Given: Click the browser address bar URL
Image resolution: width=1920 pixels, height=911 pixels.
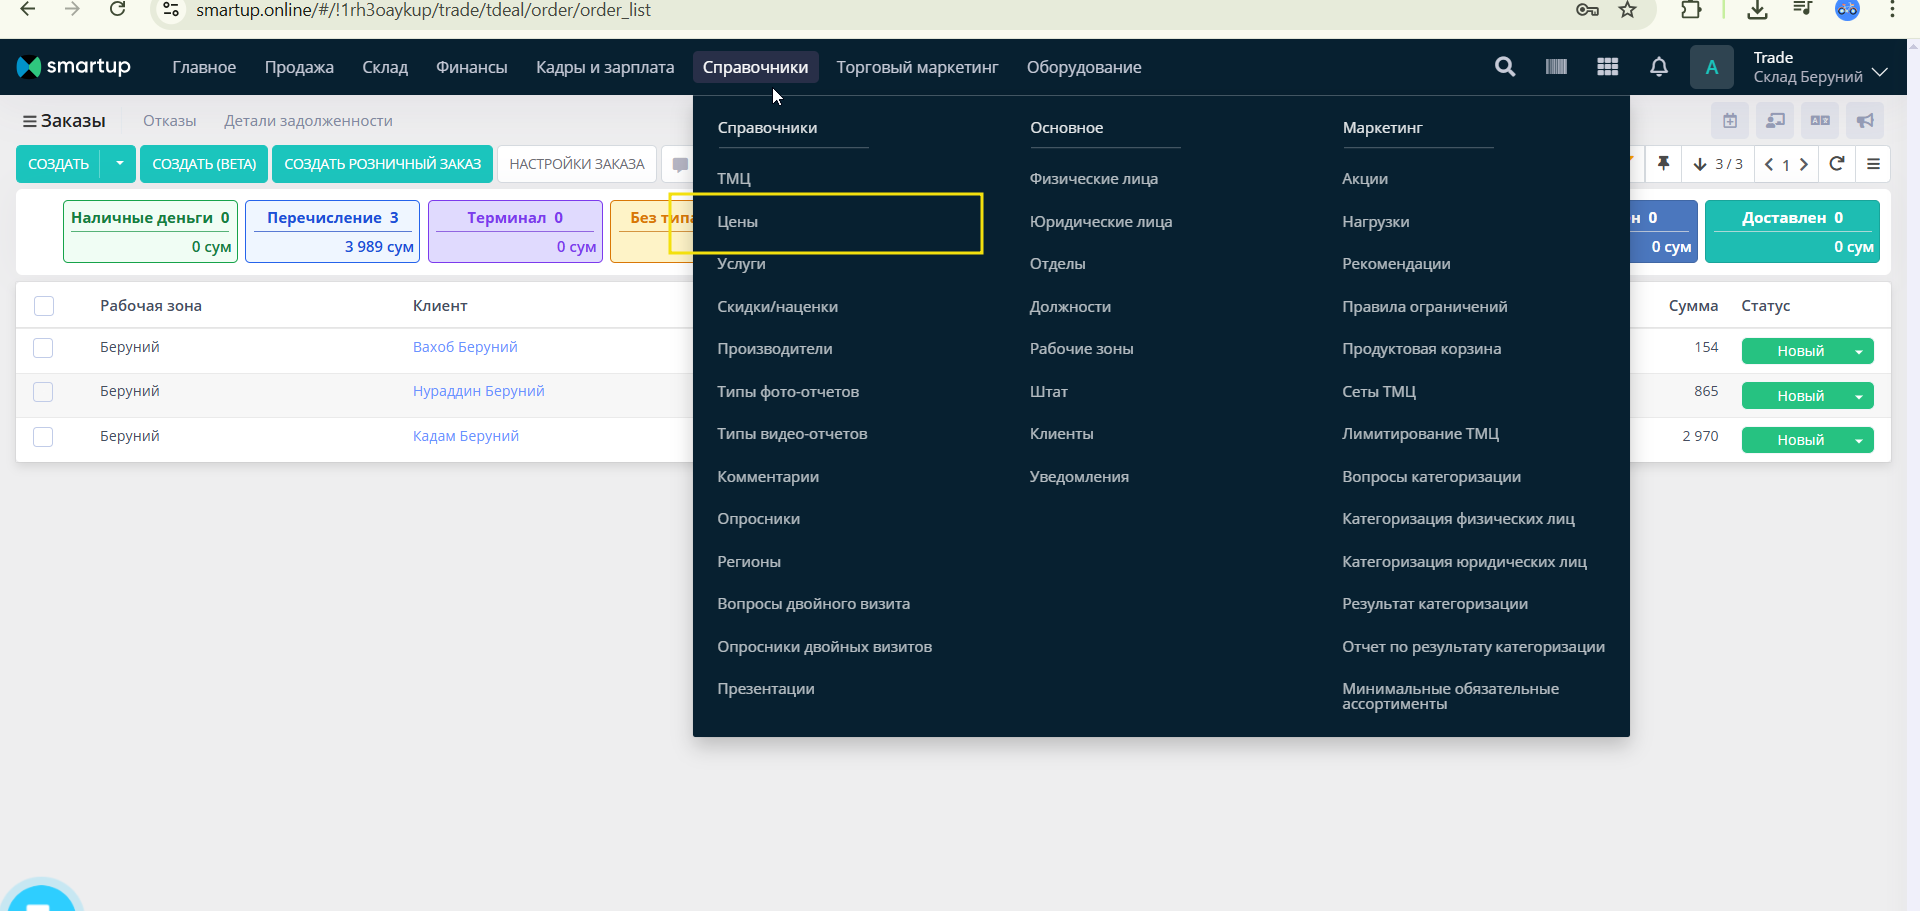Looking at the screenshot, I should click(423, 10).
